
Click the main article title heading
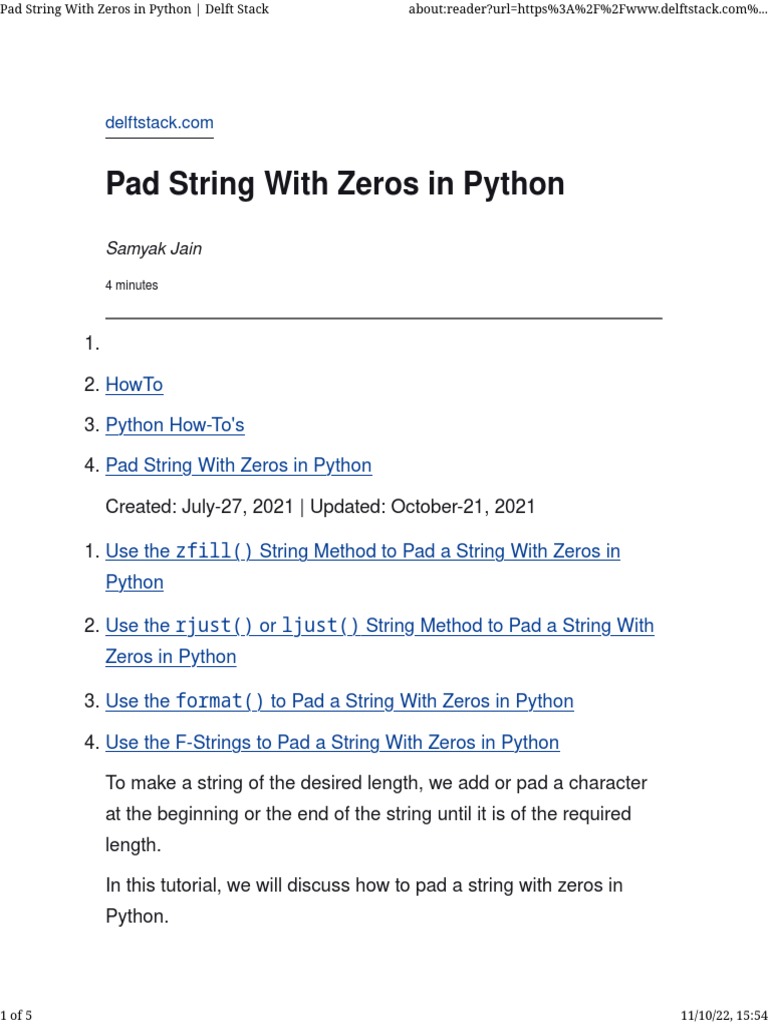point(335,185)
